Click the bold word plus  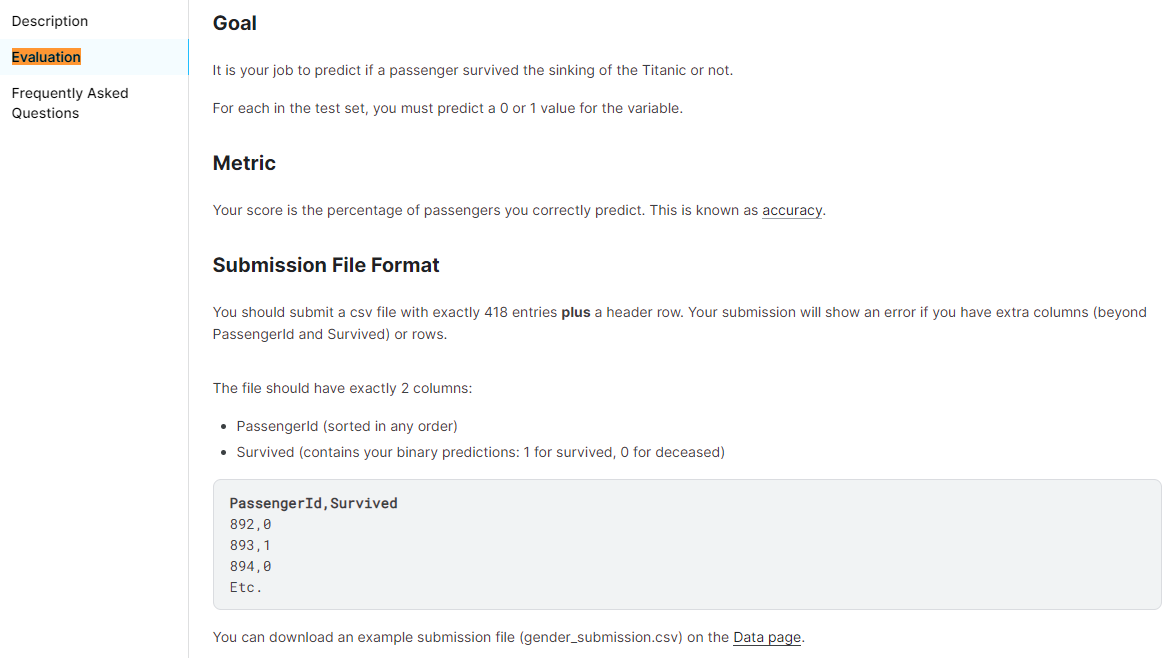click(x=576, y=312)
